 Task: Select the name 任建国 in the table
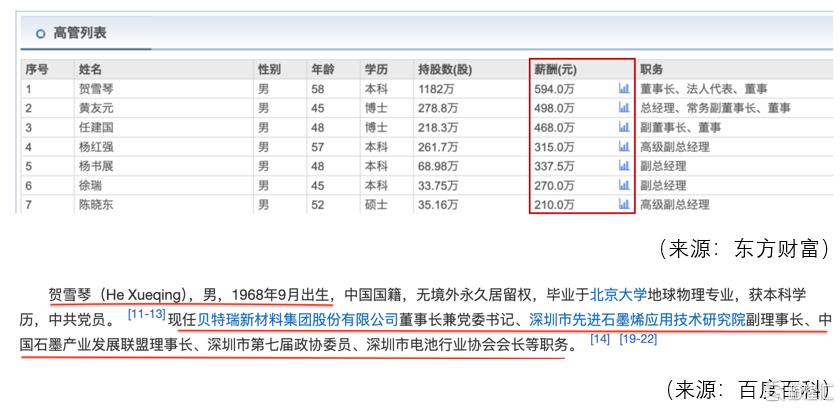point(96,127)
